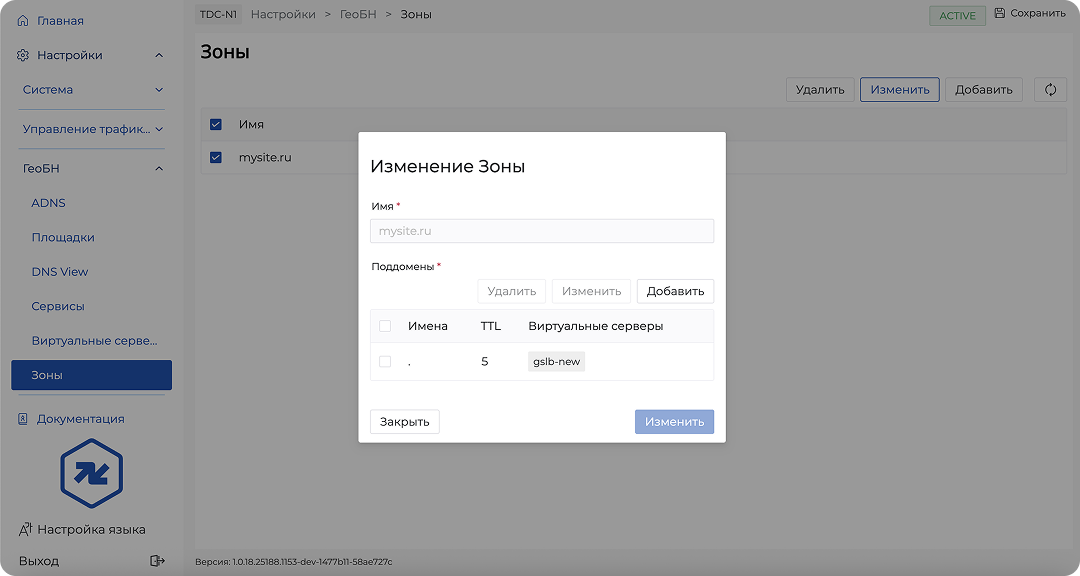Viewport: 1080px width, 576px height.
Task: Open the ADNS menu item
Action: (48, 203)
